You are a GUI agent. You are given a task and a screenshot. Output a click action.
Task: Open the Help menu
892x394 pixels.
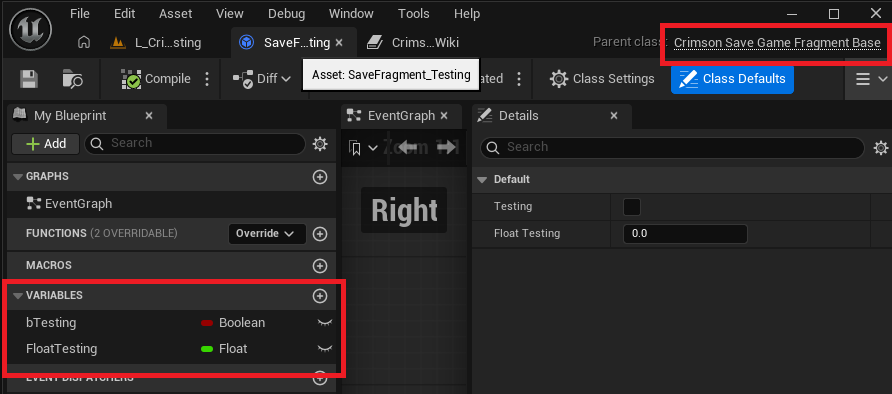[x=467, y=14]
